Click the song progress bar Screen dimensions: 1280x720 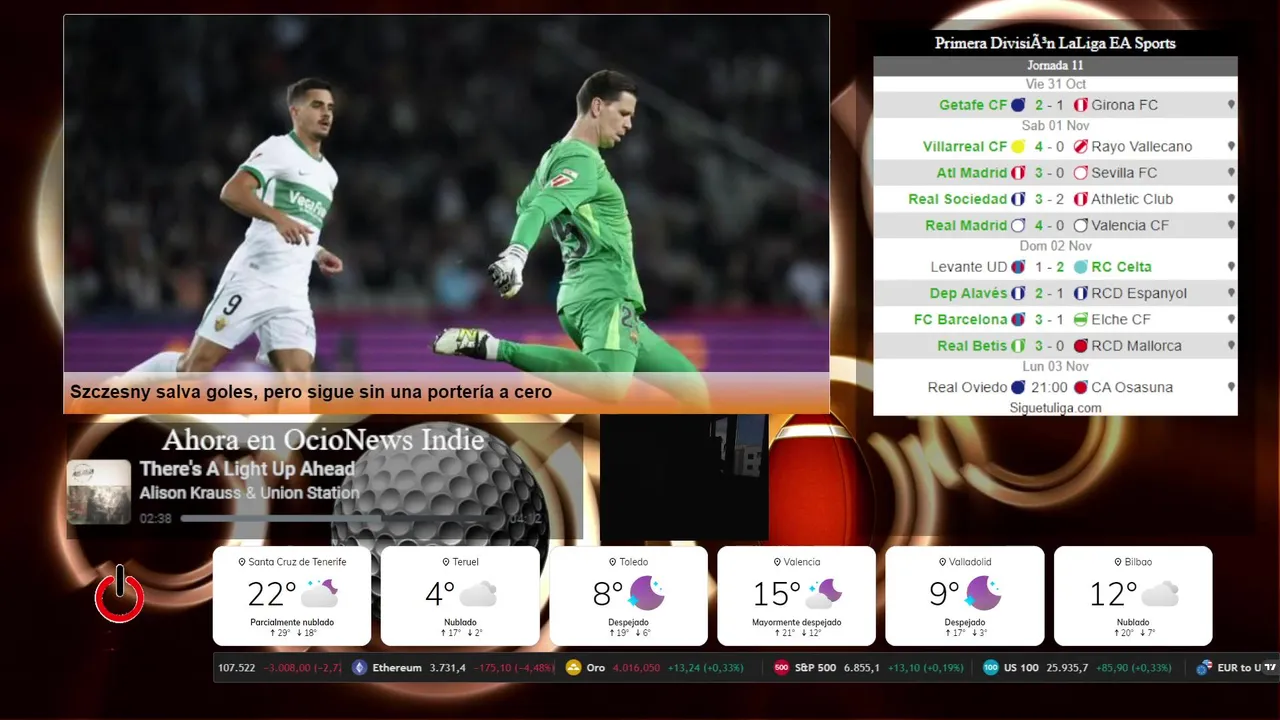coord(342,519)
